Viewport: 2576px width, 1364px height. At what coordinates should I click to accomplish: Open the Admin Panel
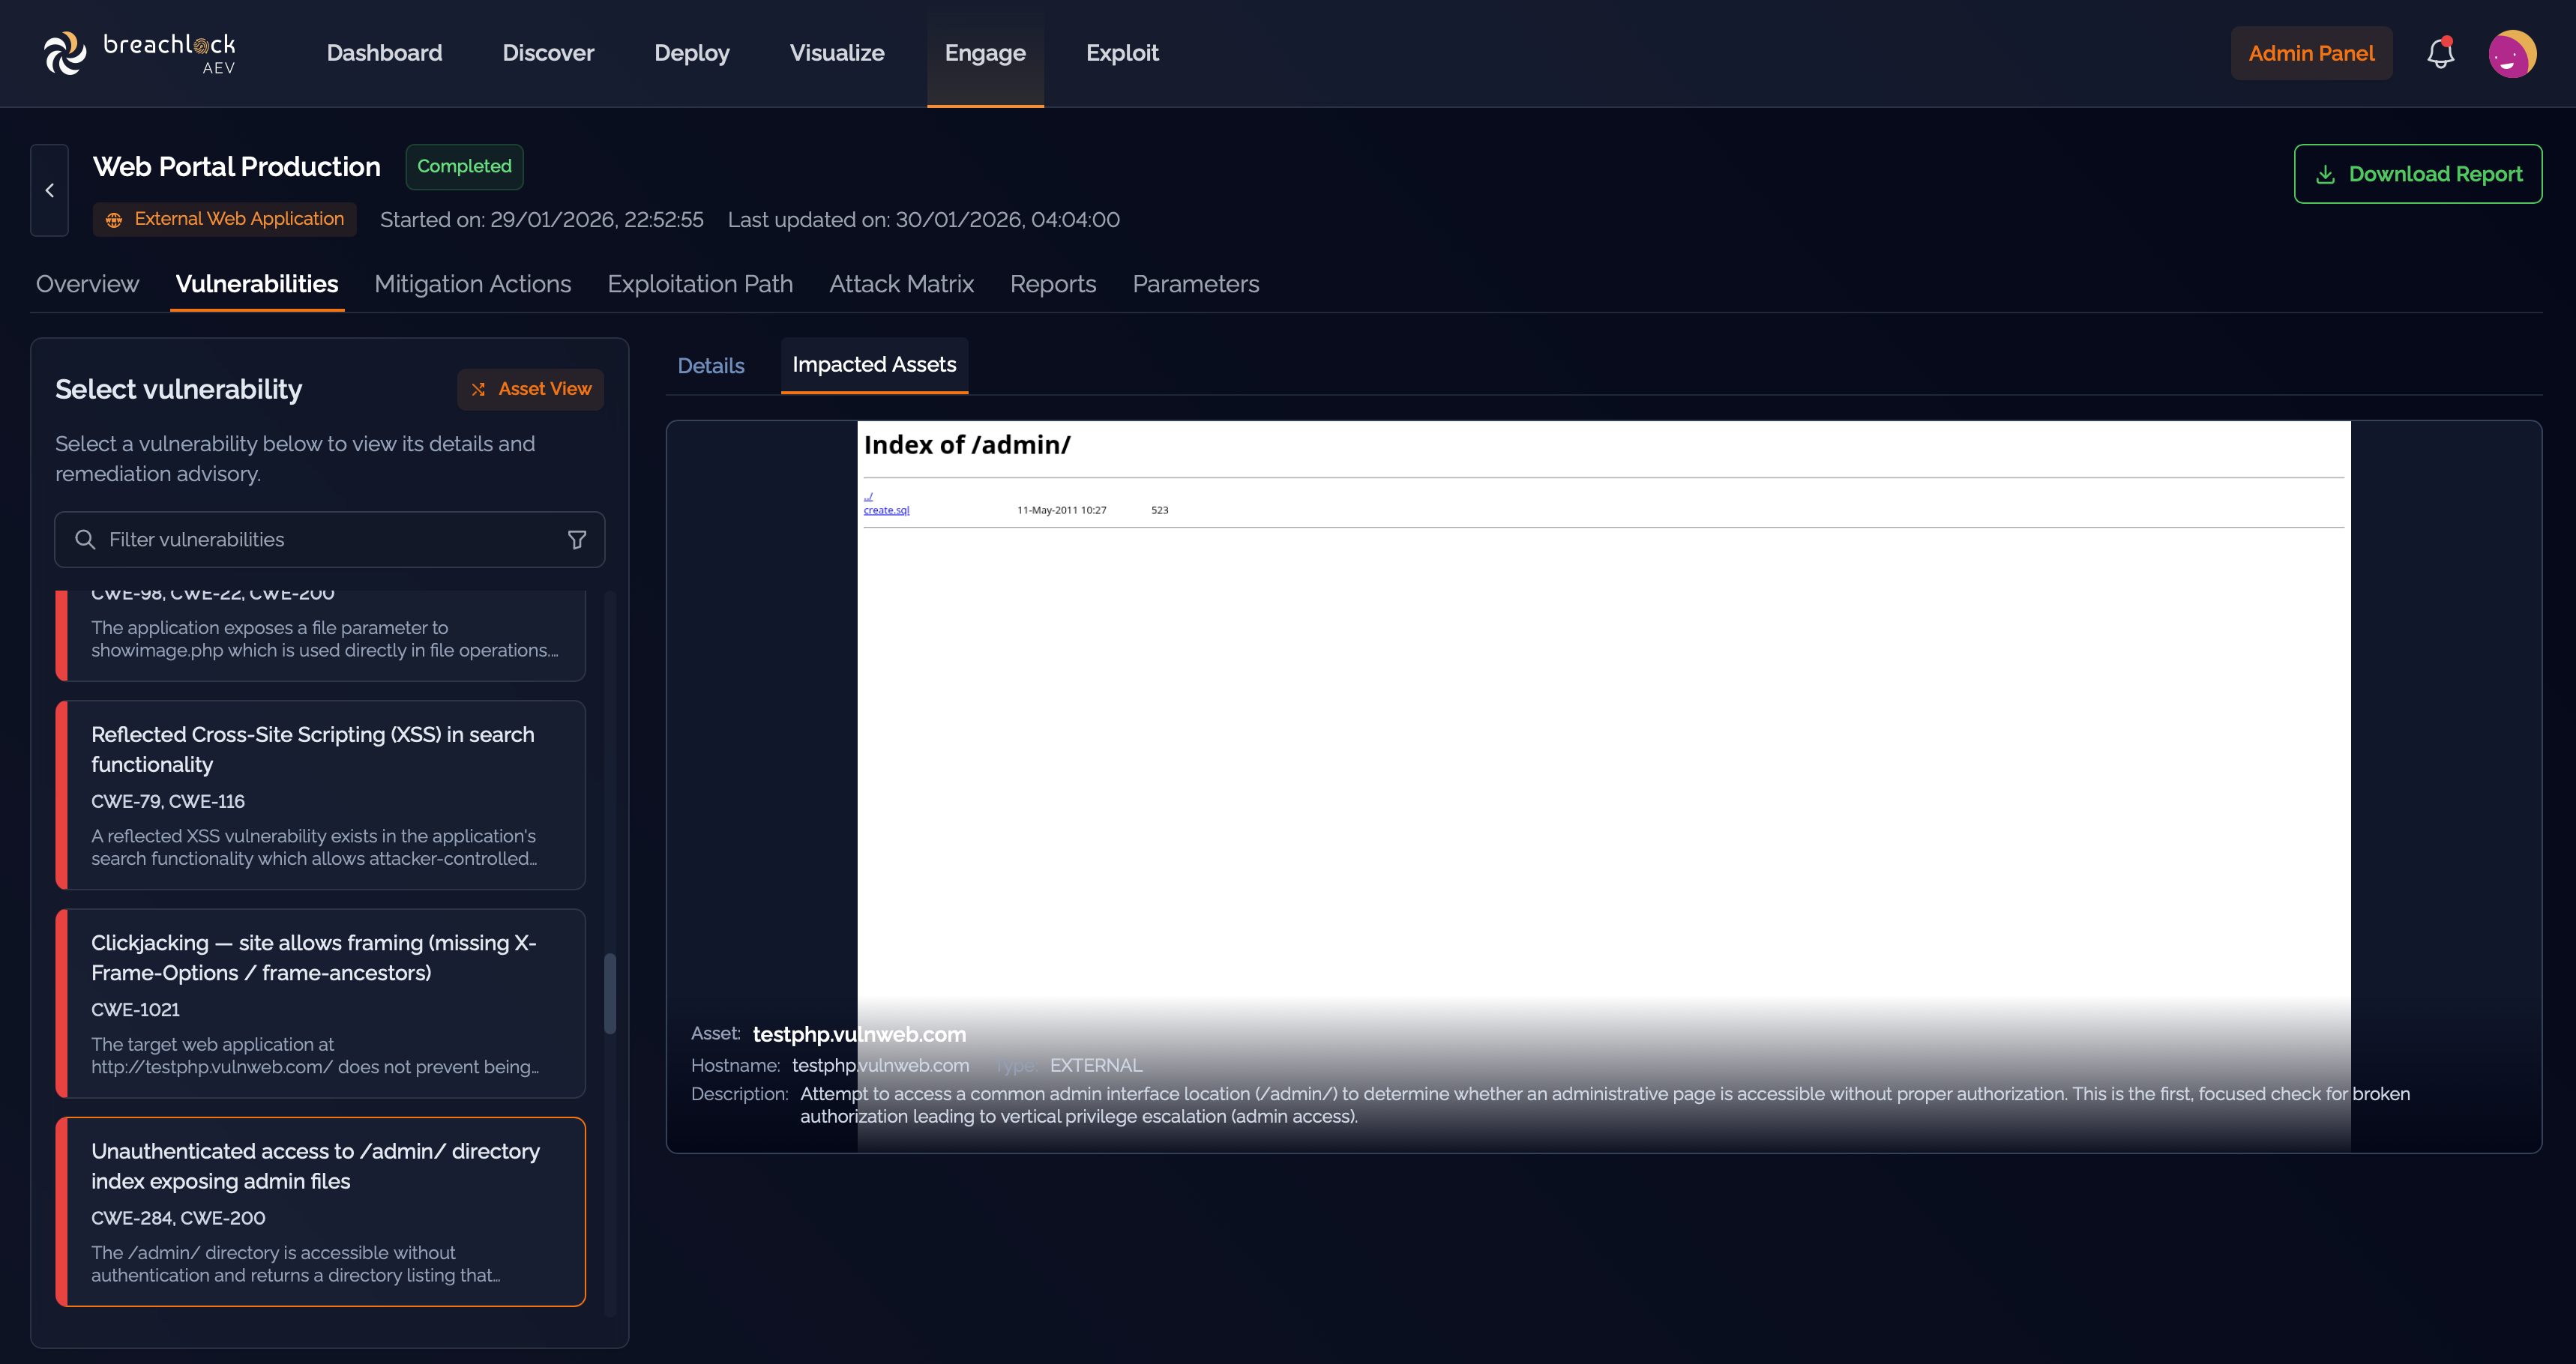tap(2311, 53)
